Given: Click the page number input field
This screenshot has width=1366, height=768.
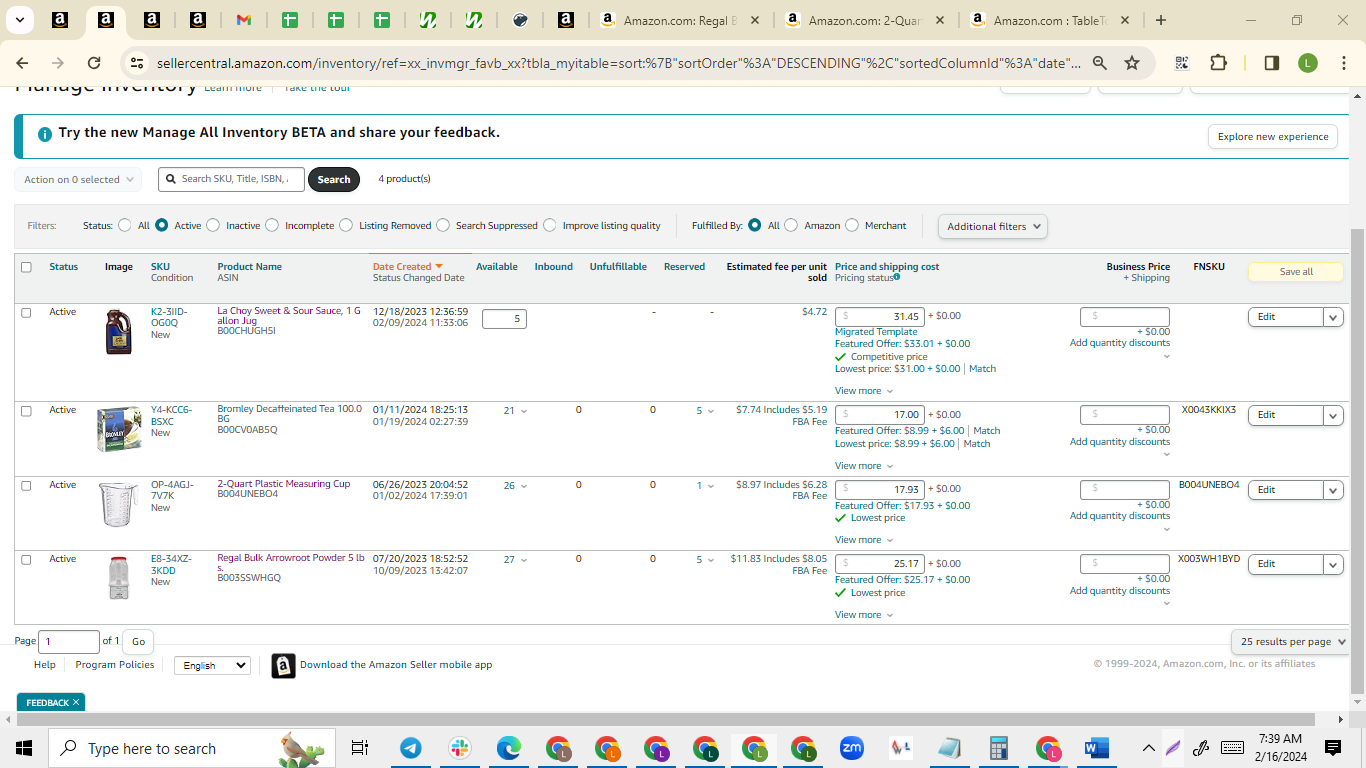Looking at the screenshot, I should [69, 642].
